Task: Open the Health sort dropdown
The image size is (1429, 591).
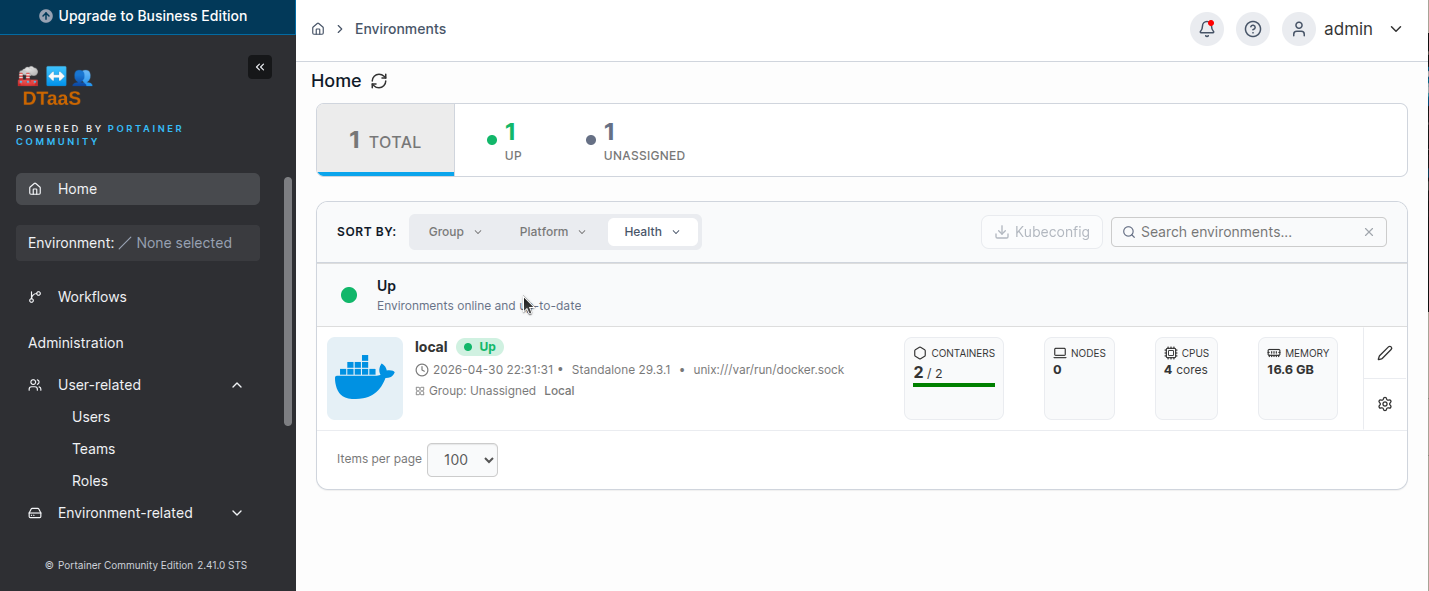Action: tap(652, 232)
